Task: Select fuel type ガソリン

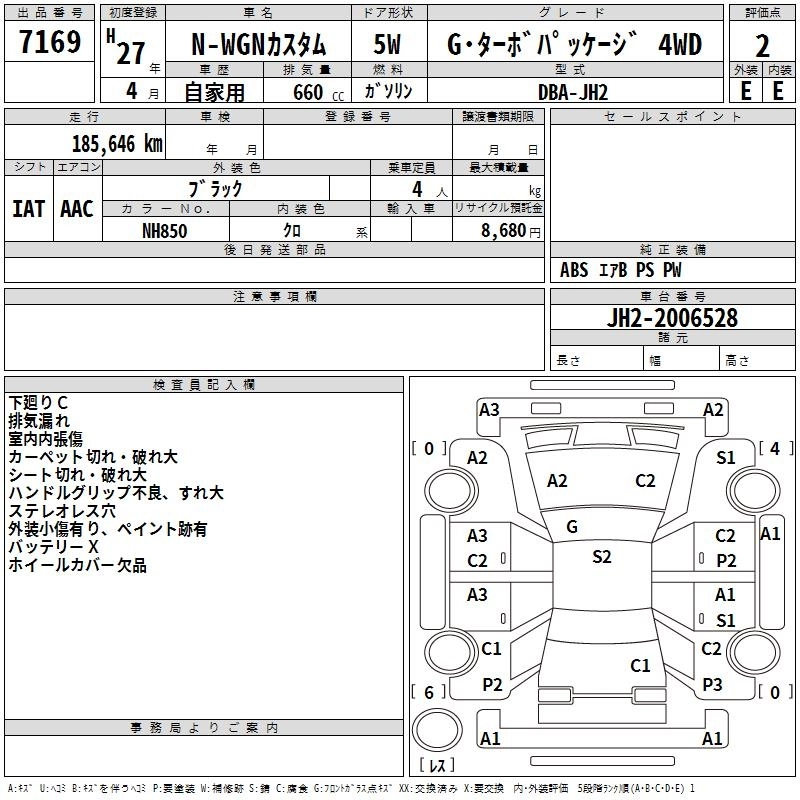Action: point(388,91)
